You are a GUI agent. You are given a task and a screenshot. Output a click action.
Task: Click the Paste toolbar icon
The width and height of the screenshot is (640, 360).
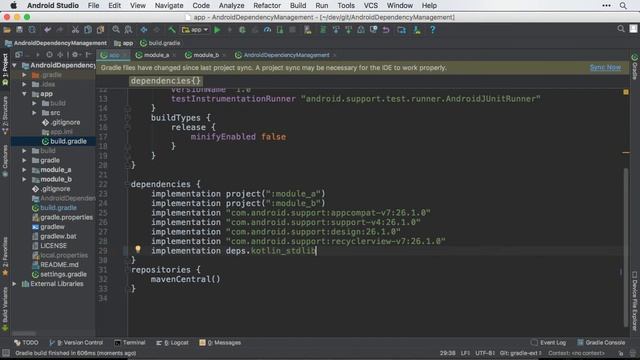[x=100, y=30]
